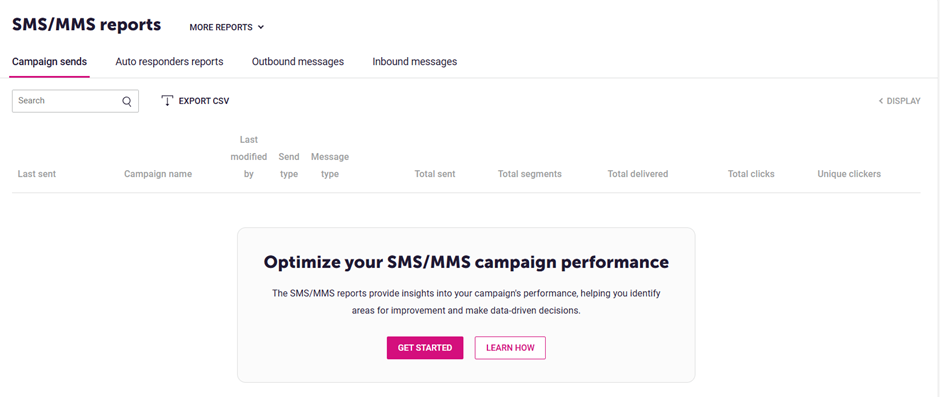Click the Learn How button

pyautogui.click(x=510, y=348)
